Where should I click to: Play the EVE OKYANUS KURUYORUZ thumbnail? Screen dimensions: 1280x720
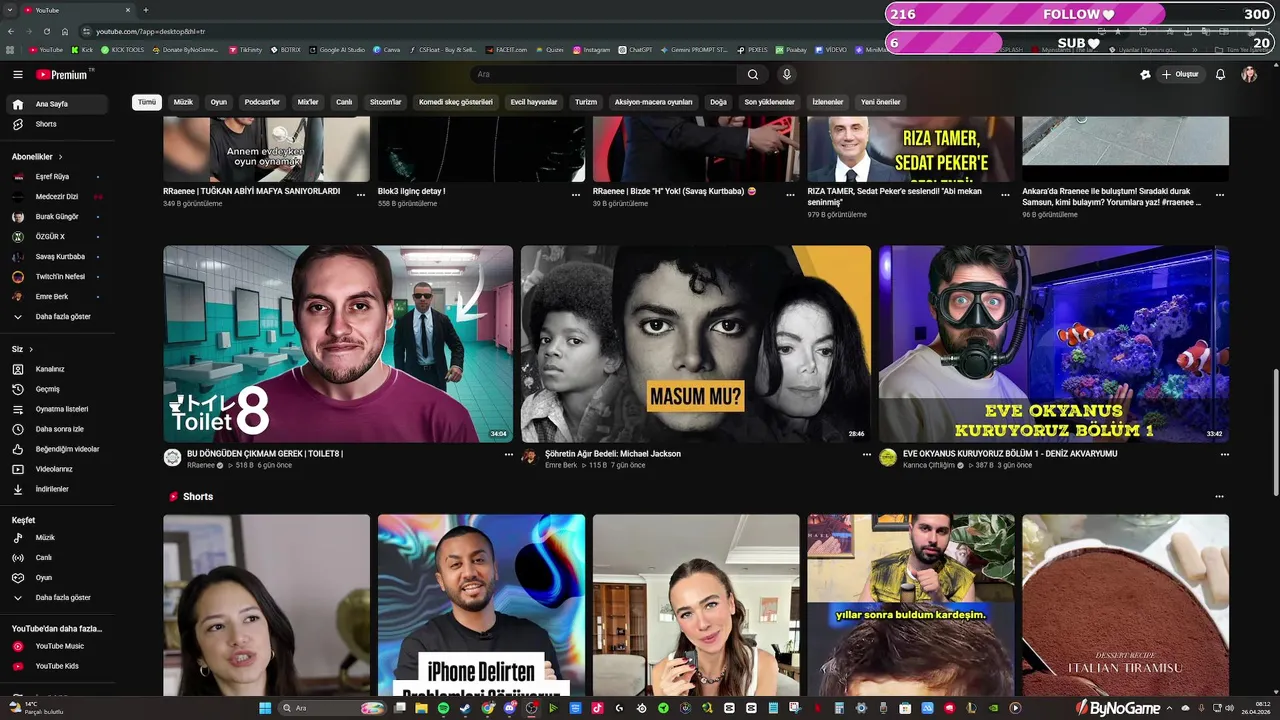pyautogui.click(x=1054, y=344)
